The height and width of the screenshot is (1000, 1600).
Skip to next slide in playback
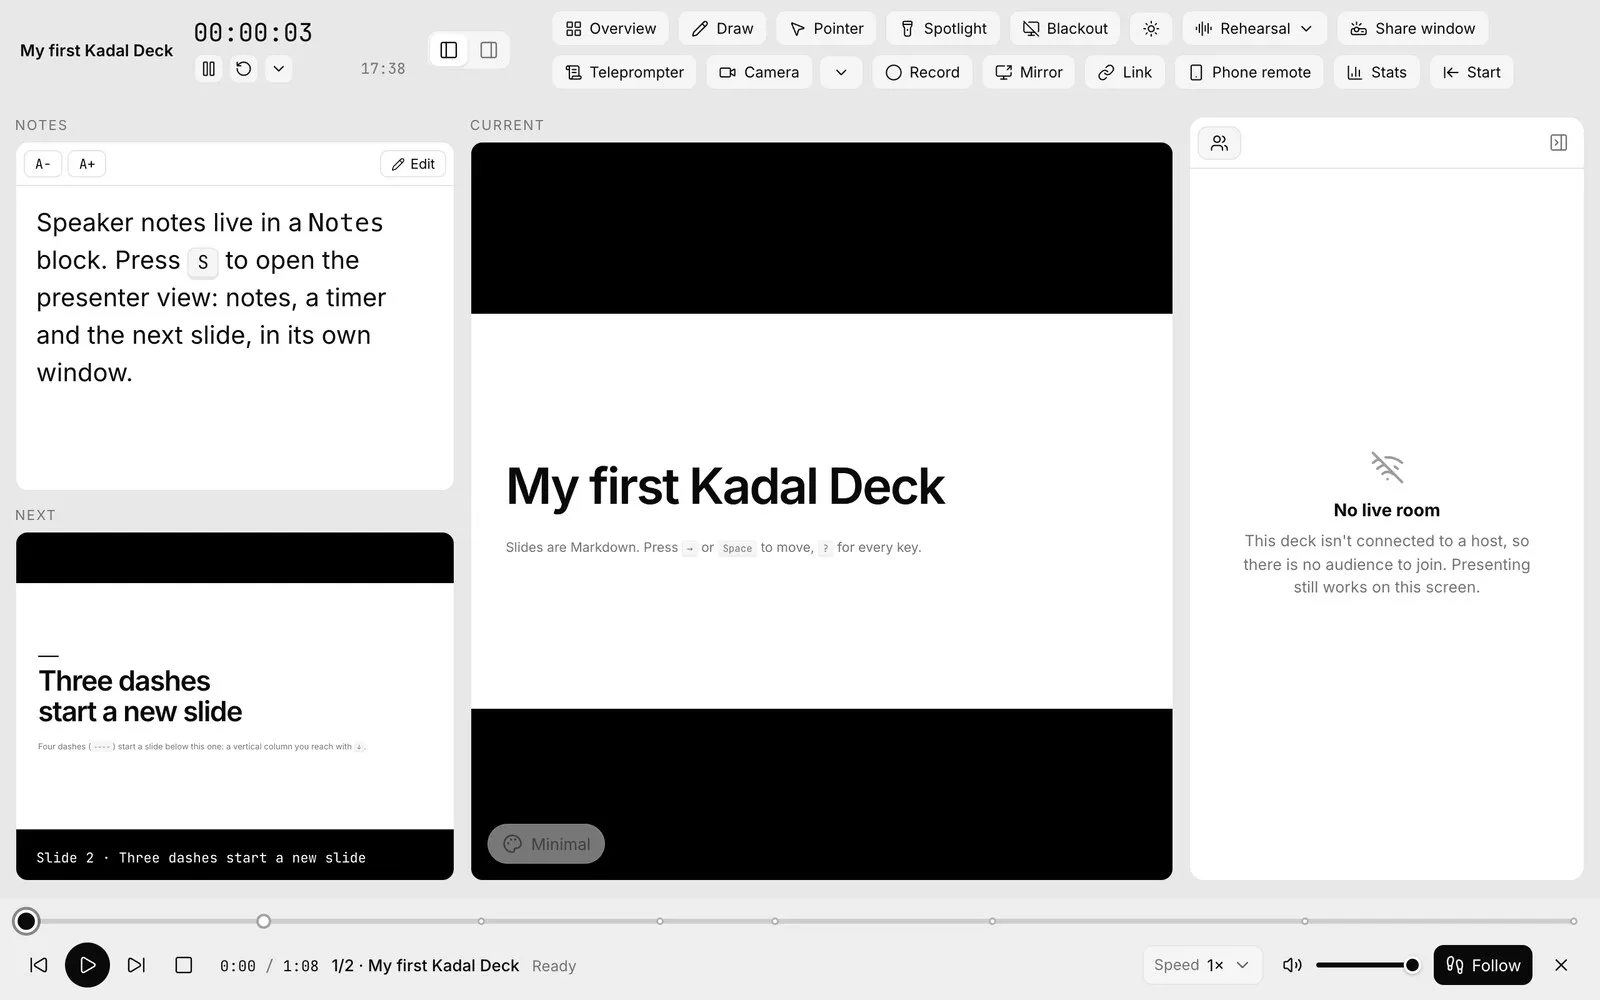[x=136, y=965]
